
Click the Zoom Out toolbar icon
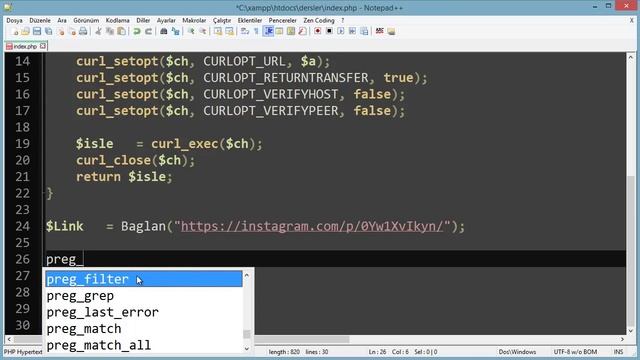click(202, 31)
